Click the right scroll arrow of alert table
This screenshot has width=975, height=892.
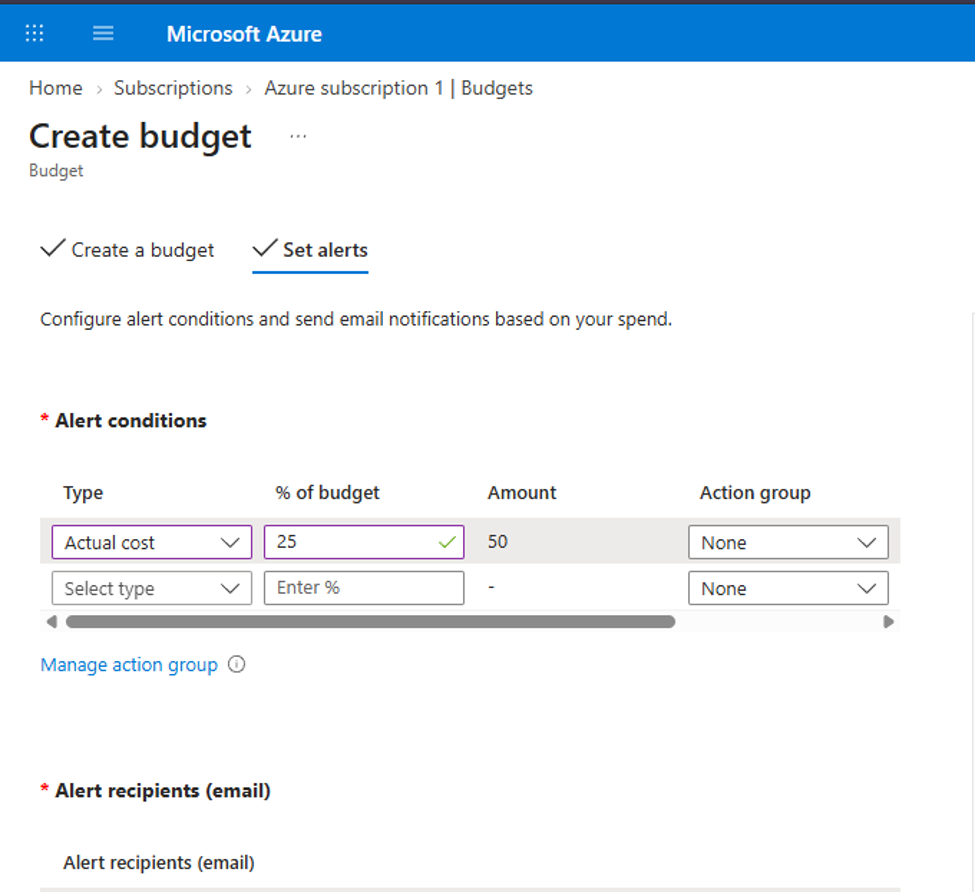point(889,622)
